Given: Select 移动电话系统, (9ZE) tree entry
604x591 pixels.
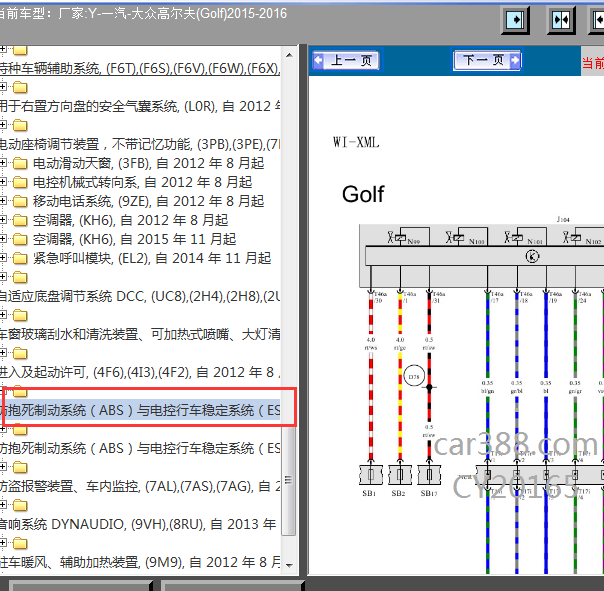Looking at the screenshot, I should click(148, 201).
